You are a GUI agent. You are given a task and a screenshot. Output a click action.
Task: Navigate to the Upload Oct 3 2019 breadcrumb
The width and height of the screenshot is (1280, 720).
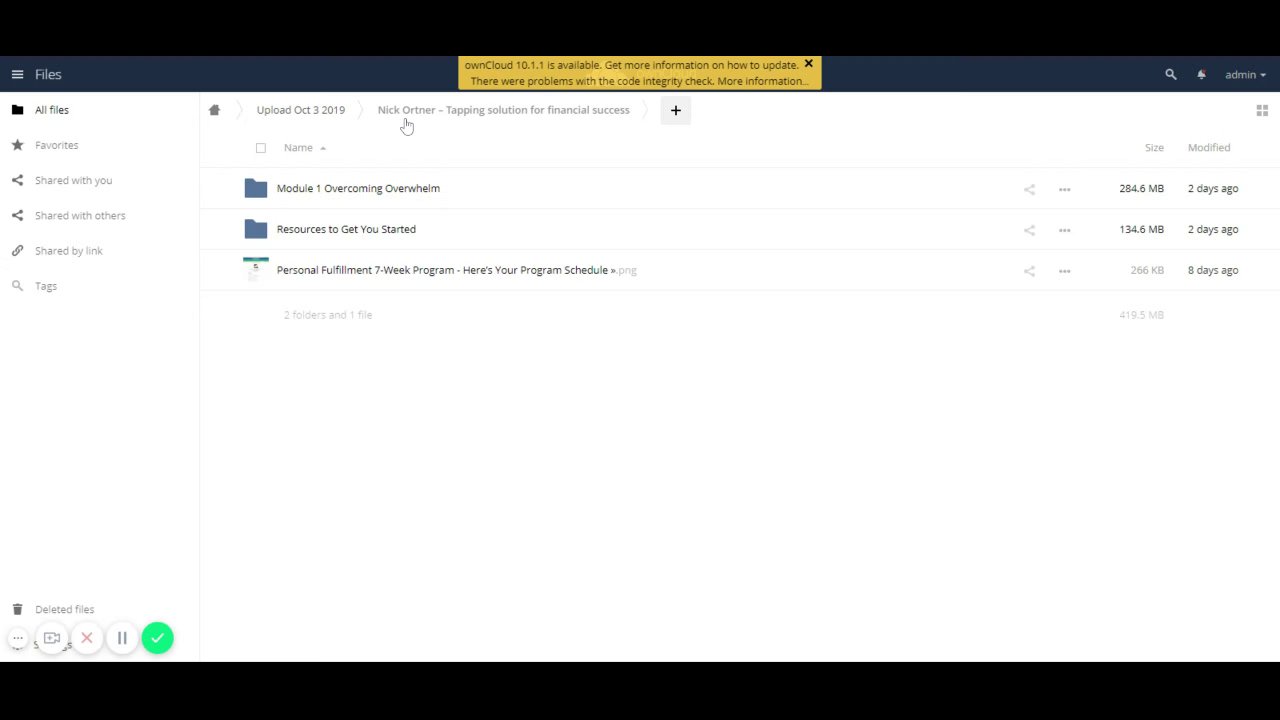[x=300, y=110]
